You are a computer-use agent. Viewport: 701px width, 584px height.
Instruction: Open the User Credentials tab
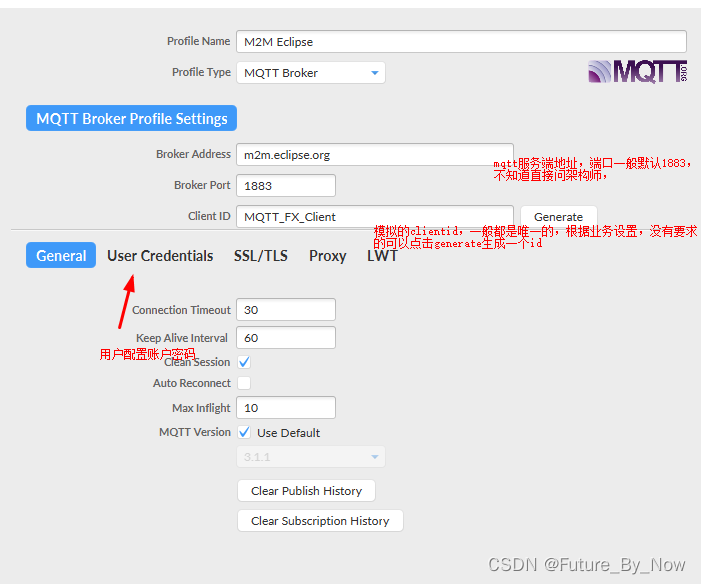[x=160, y=256]
